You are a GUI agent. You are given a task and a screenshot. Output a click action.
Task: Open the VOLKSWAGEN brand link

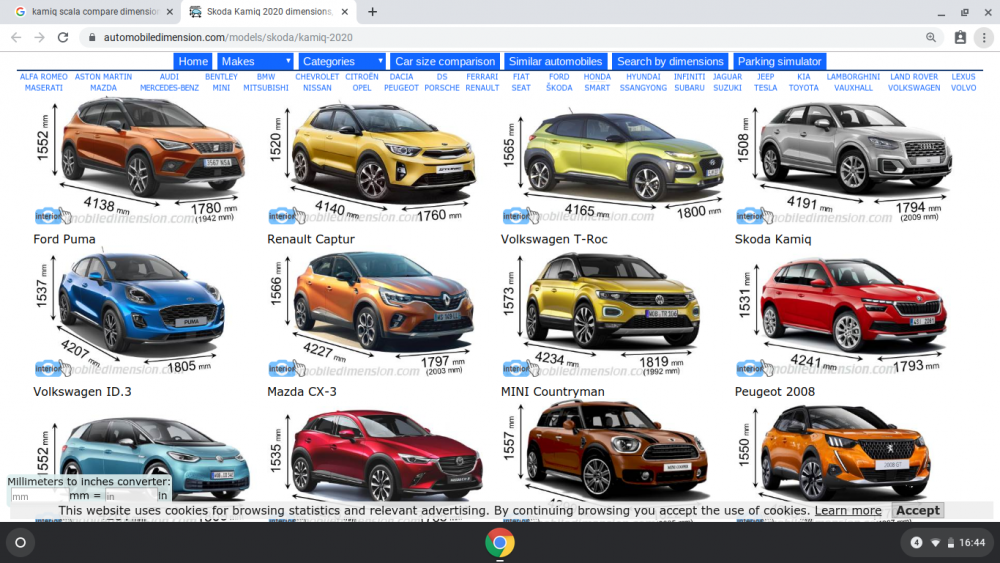914,88
